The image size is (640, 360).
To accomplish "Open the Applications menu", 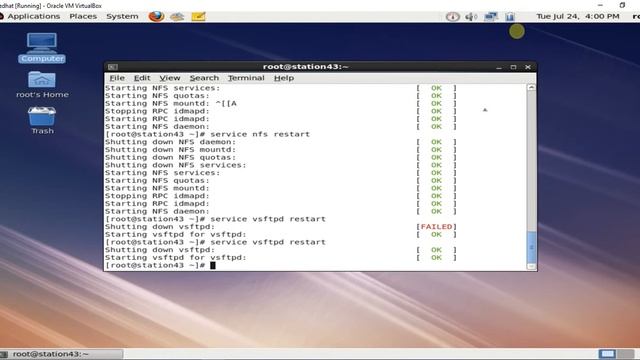I will 33,16.
